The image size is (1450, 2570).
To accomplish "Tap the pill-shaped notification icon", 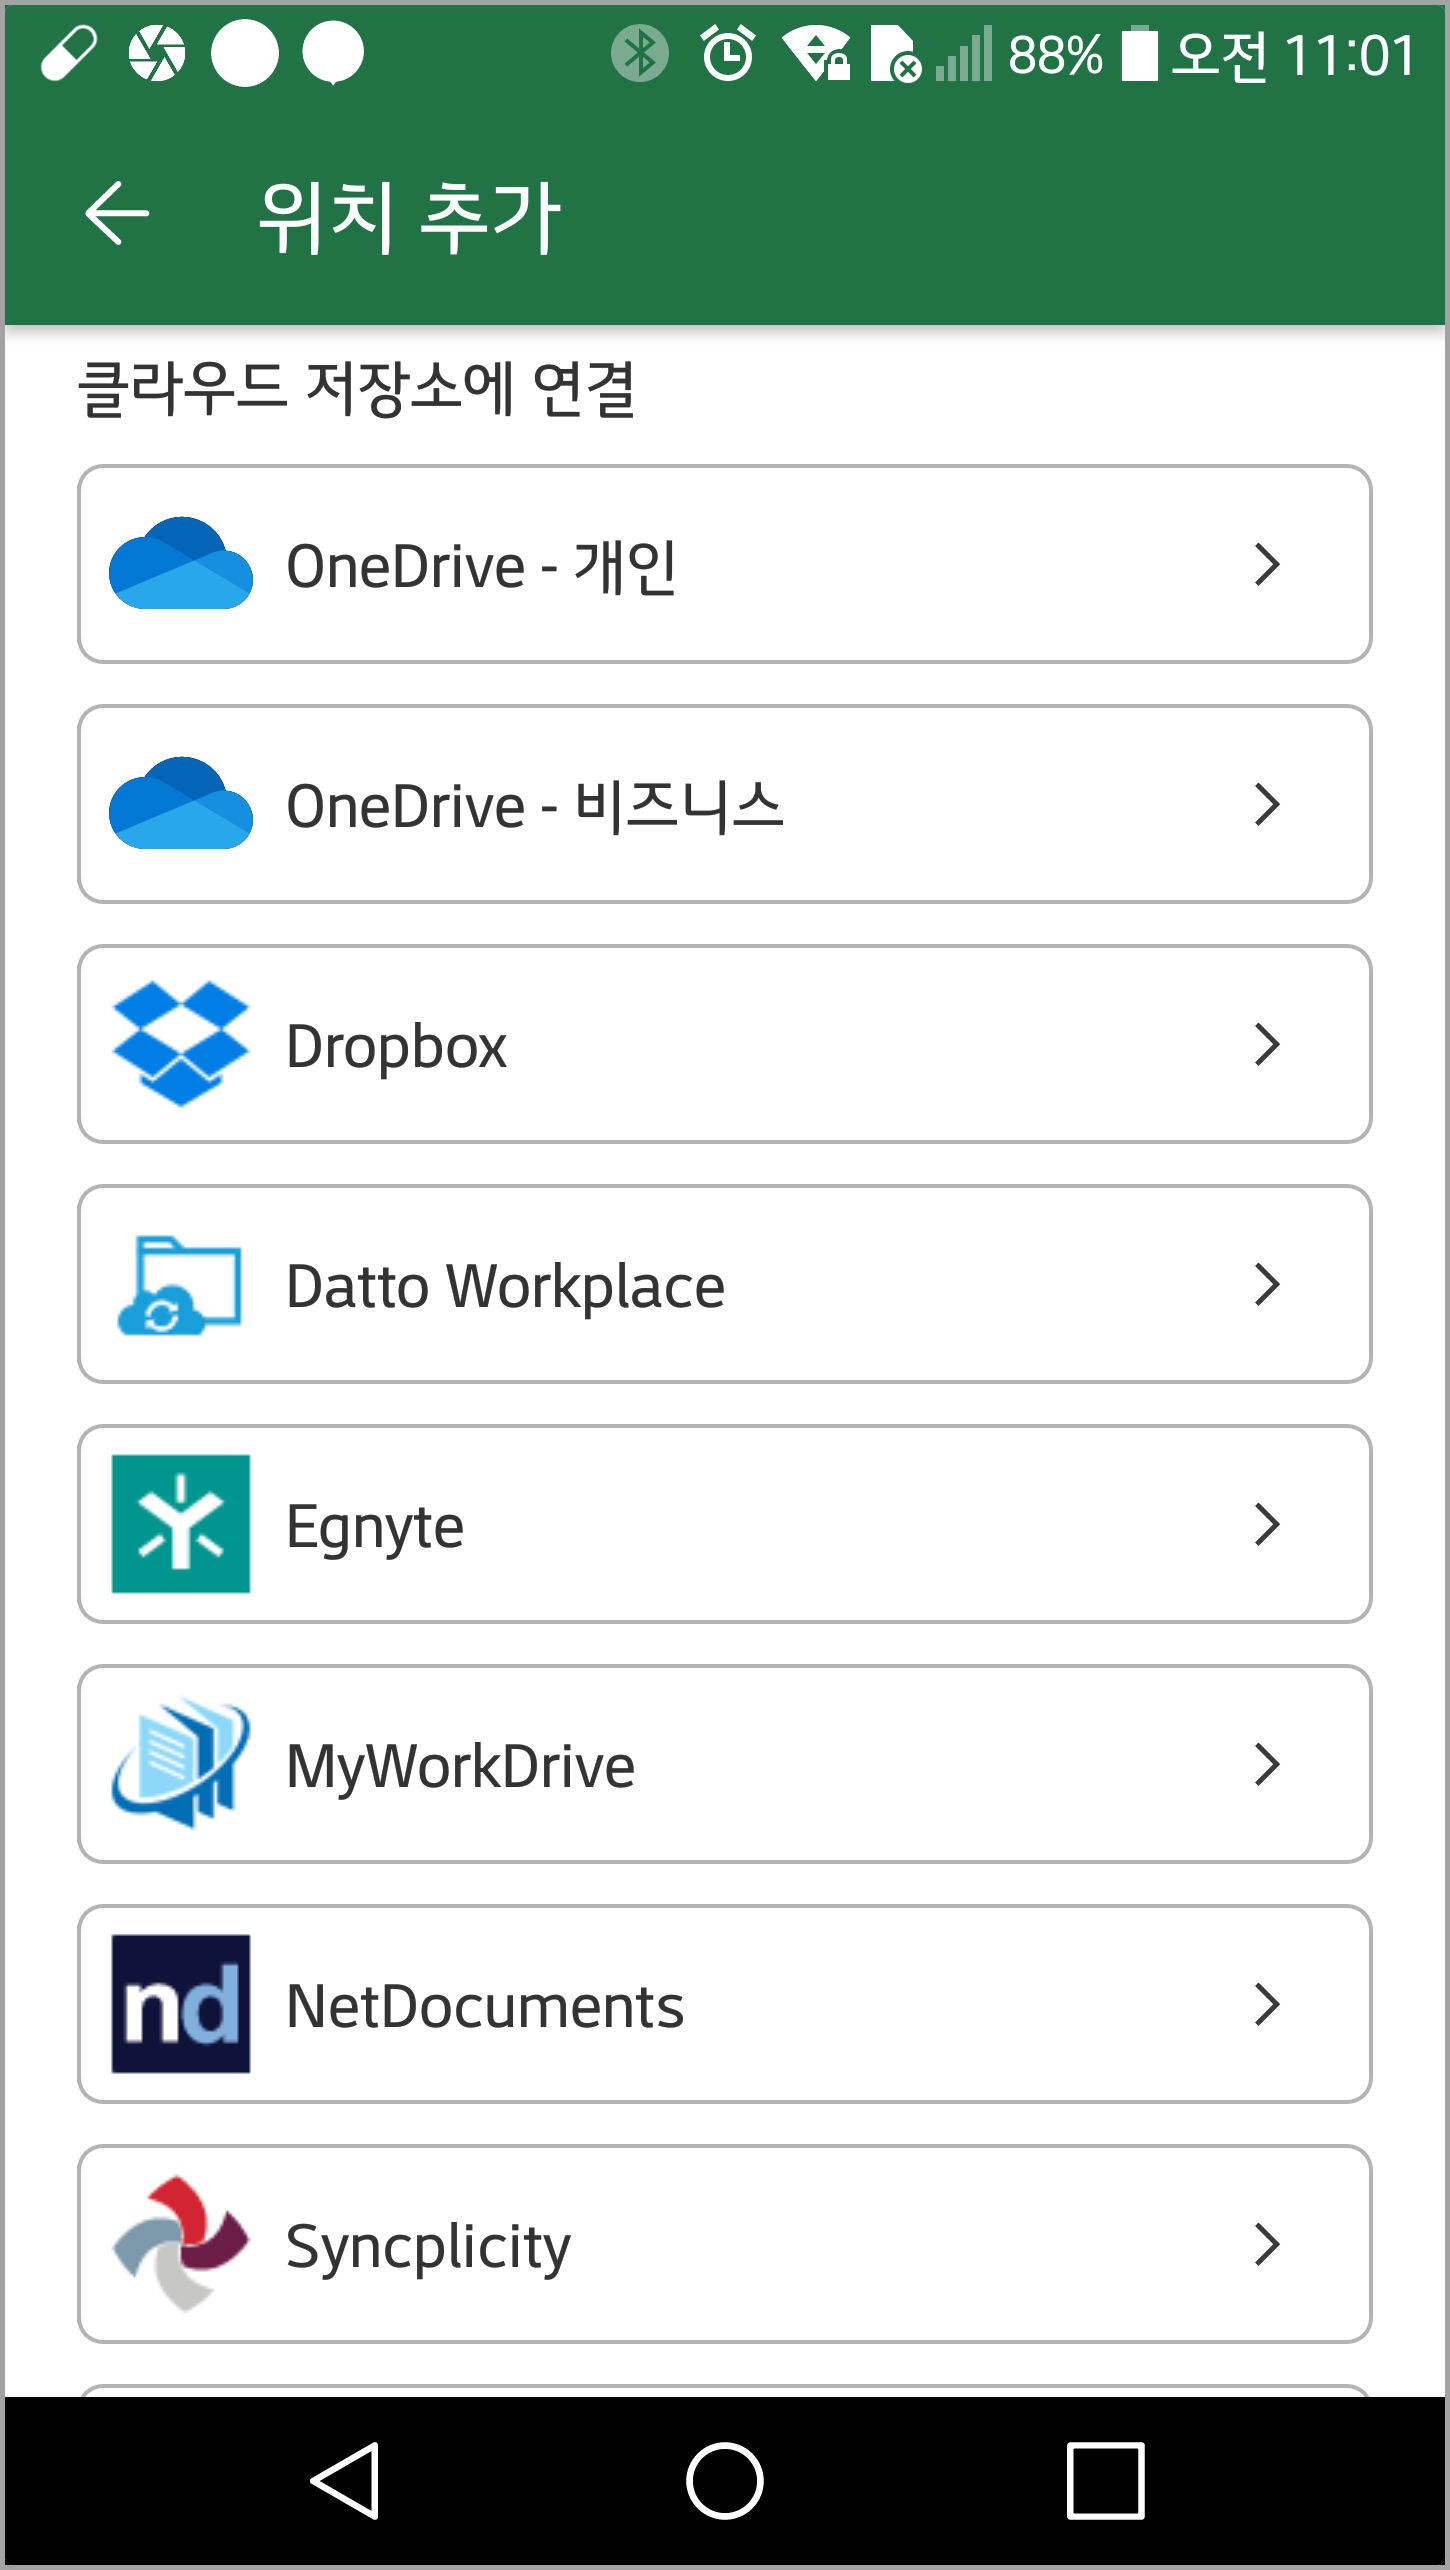I will click(x=69, y=53).
